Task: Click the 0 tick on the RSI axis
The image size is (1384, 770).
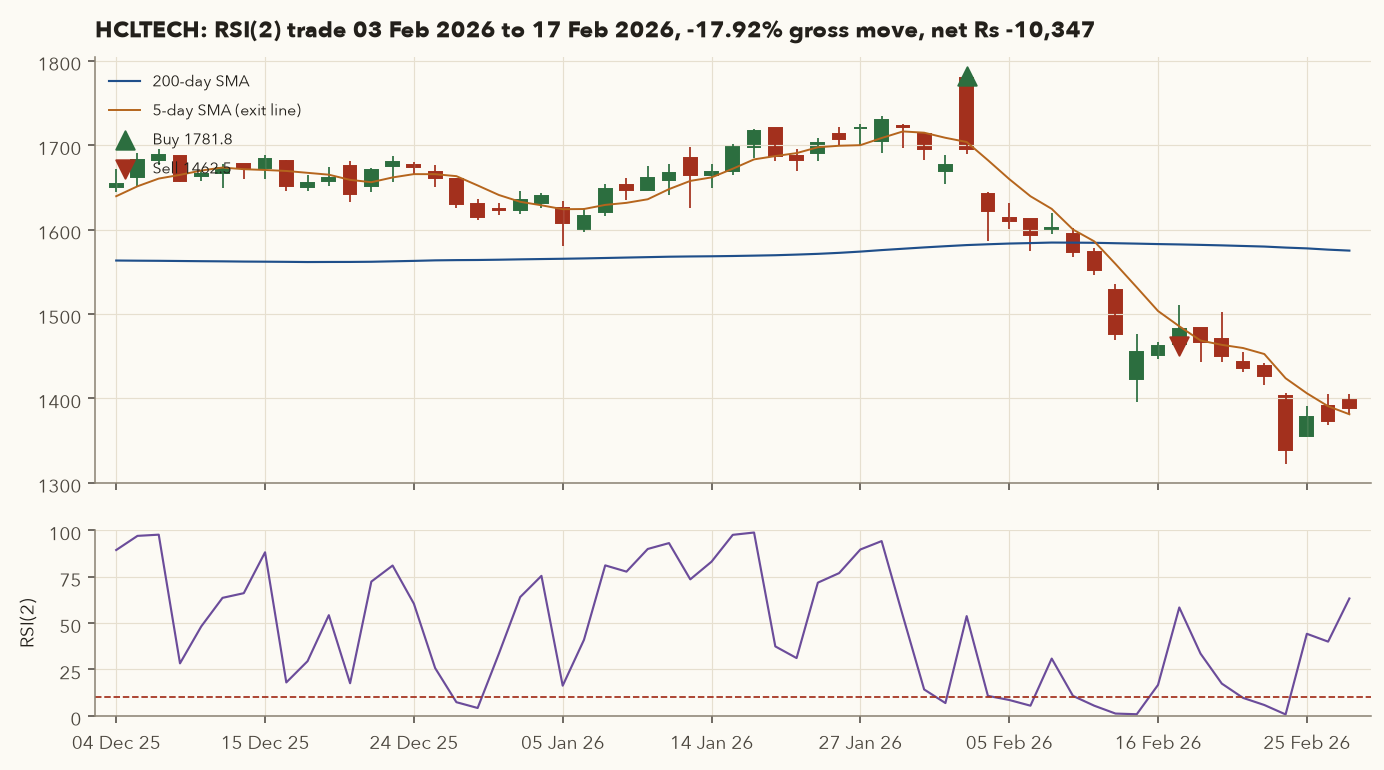Action: coord(77,718)
